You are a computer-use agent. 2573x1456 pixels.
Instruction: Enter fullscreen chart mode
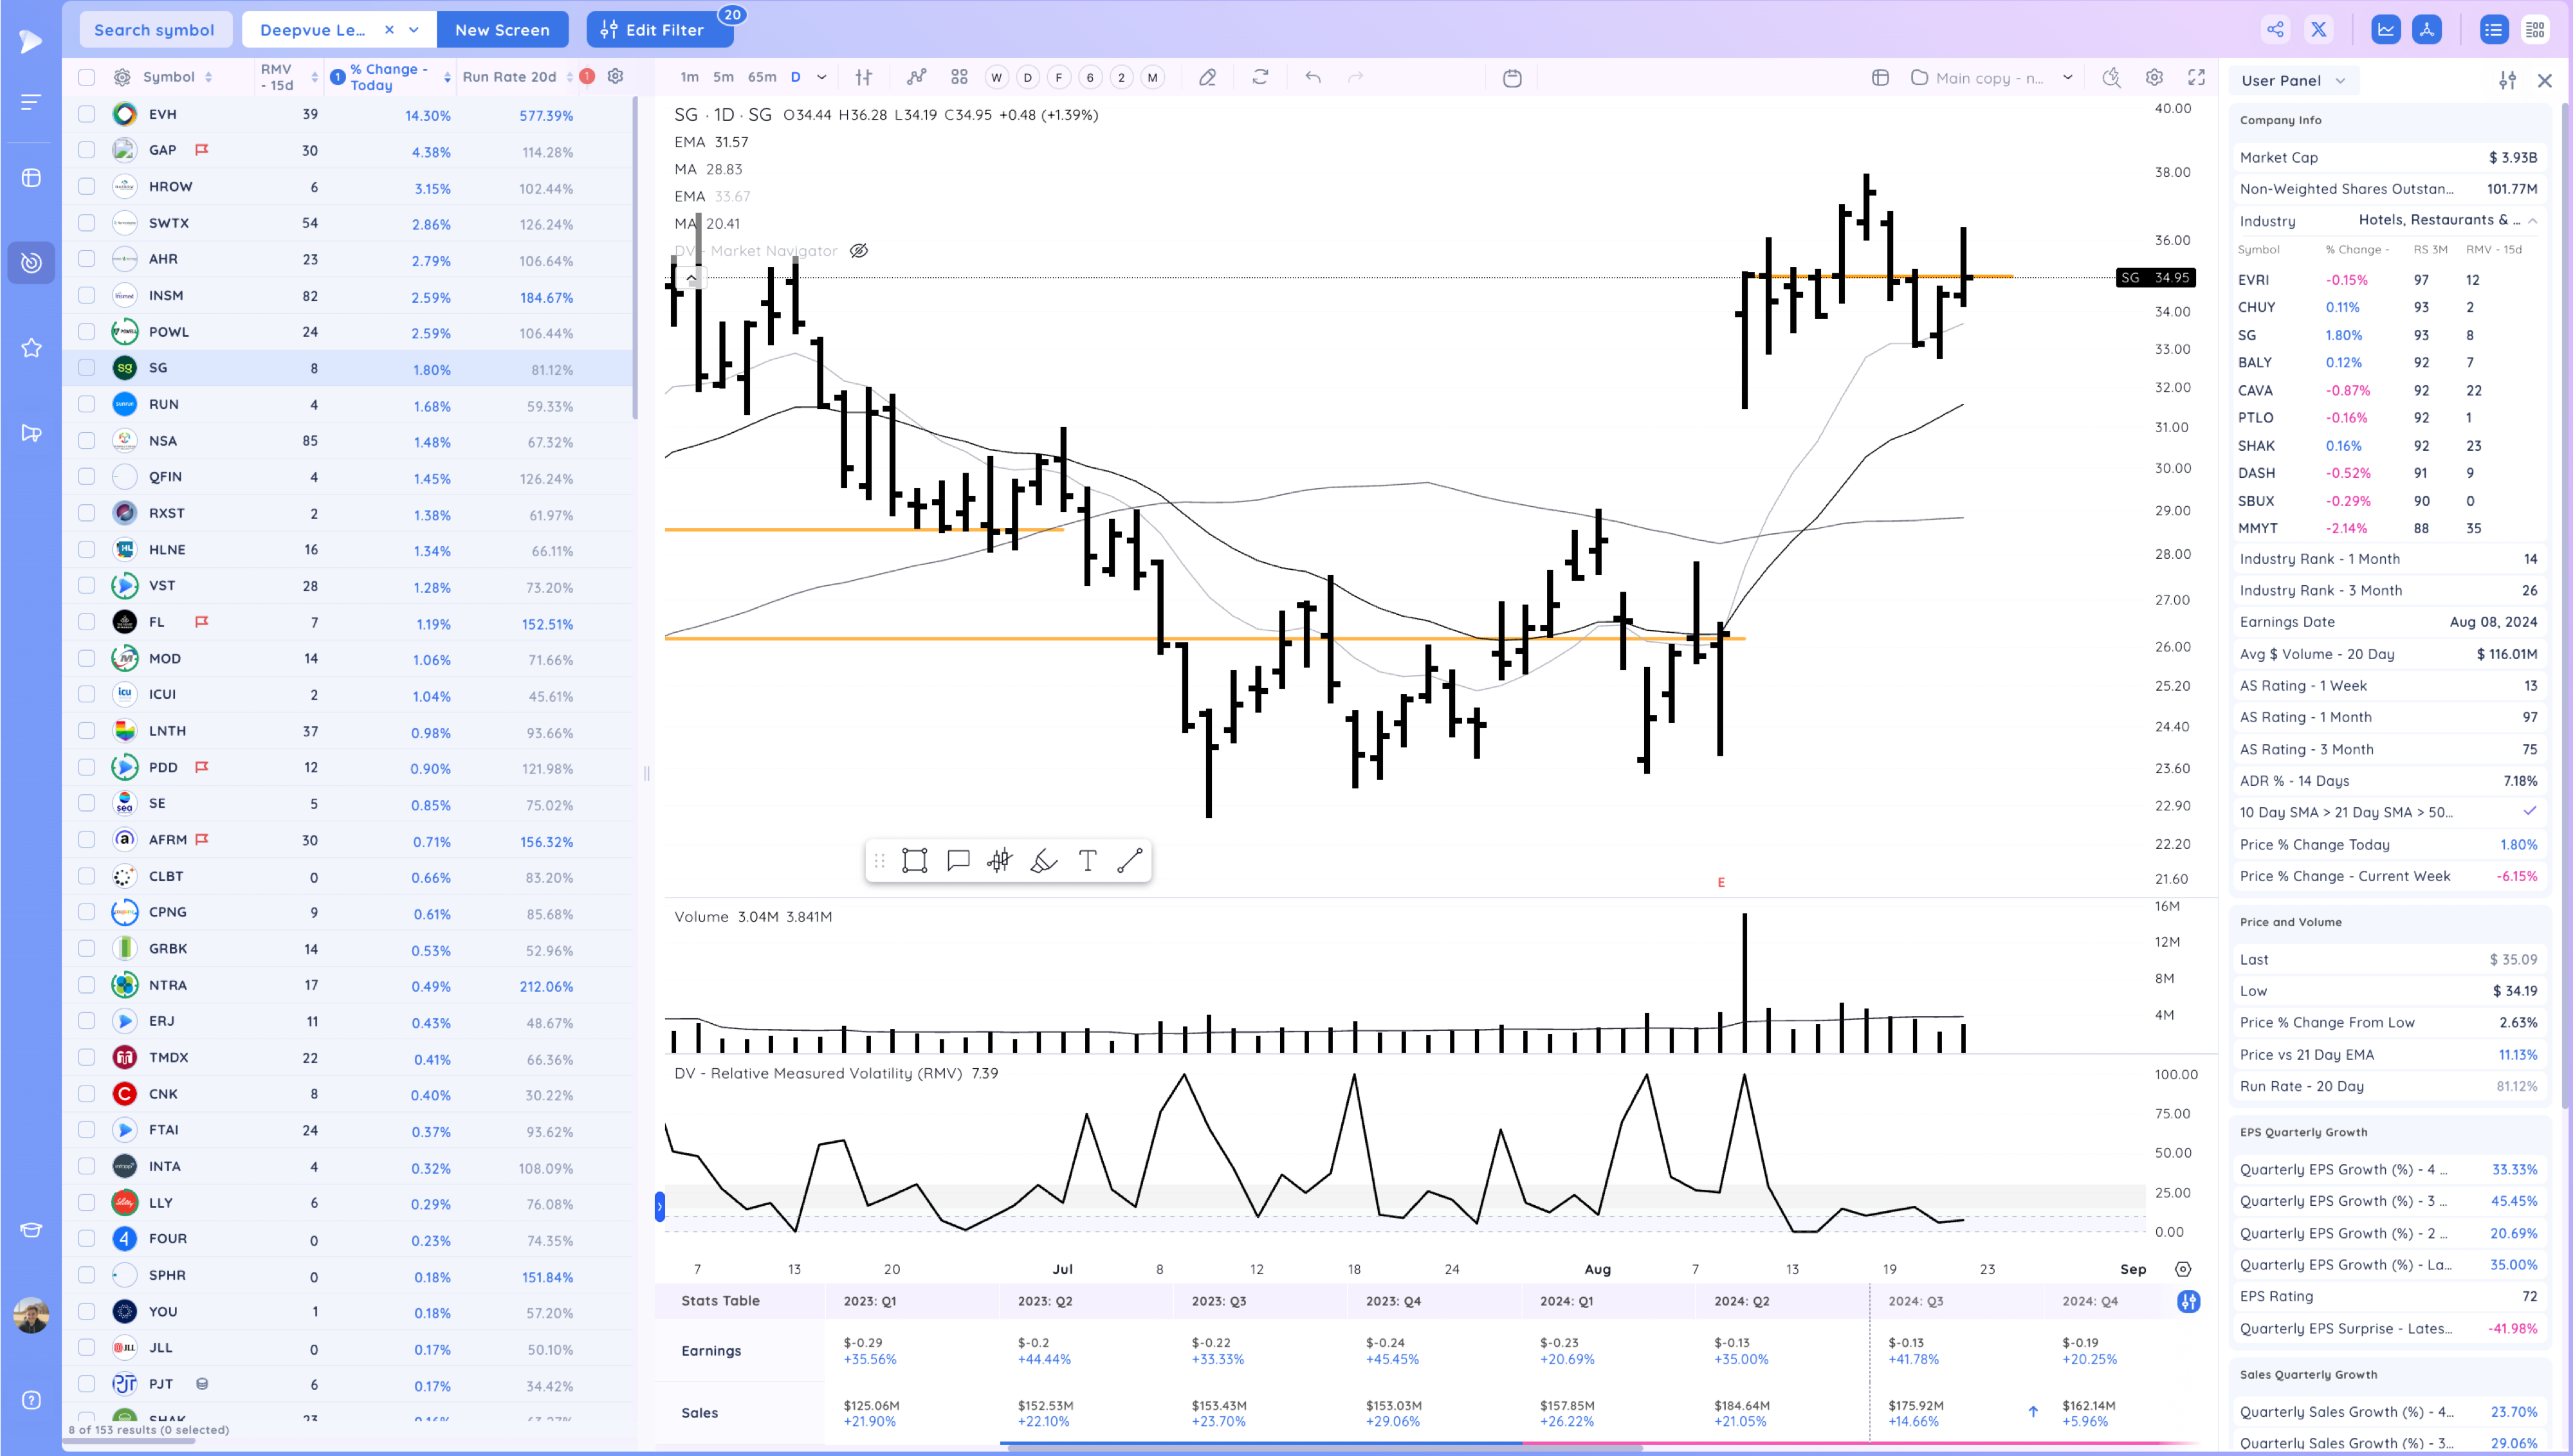point(2196,77)
